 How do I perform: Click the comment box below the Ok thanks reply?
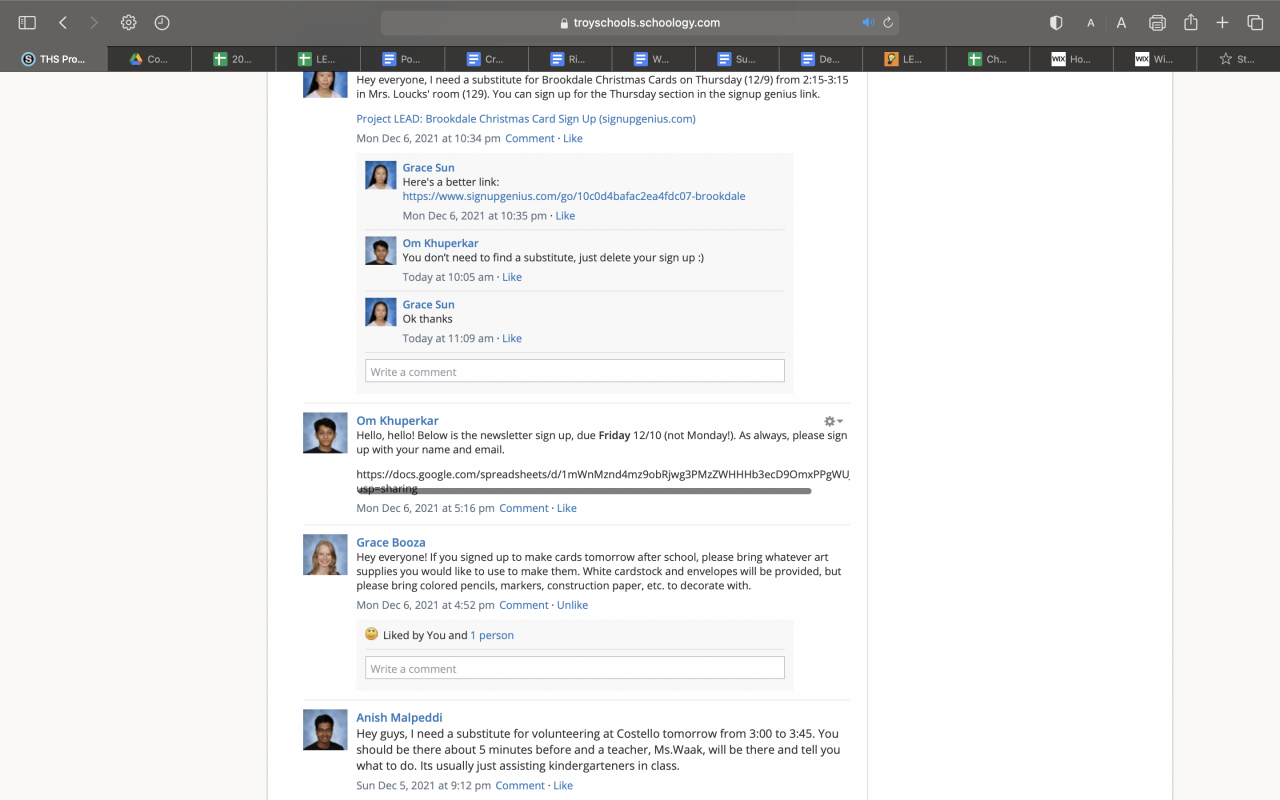(x=575, y=371)
